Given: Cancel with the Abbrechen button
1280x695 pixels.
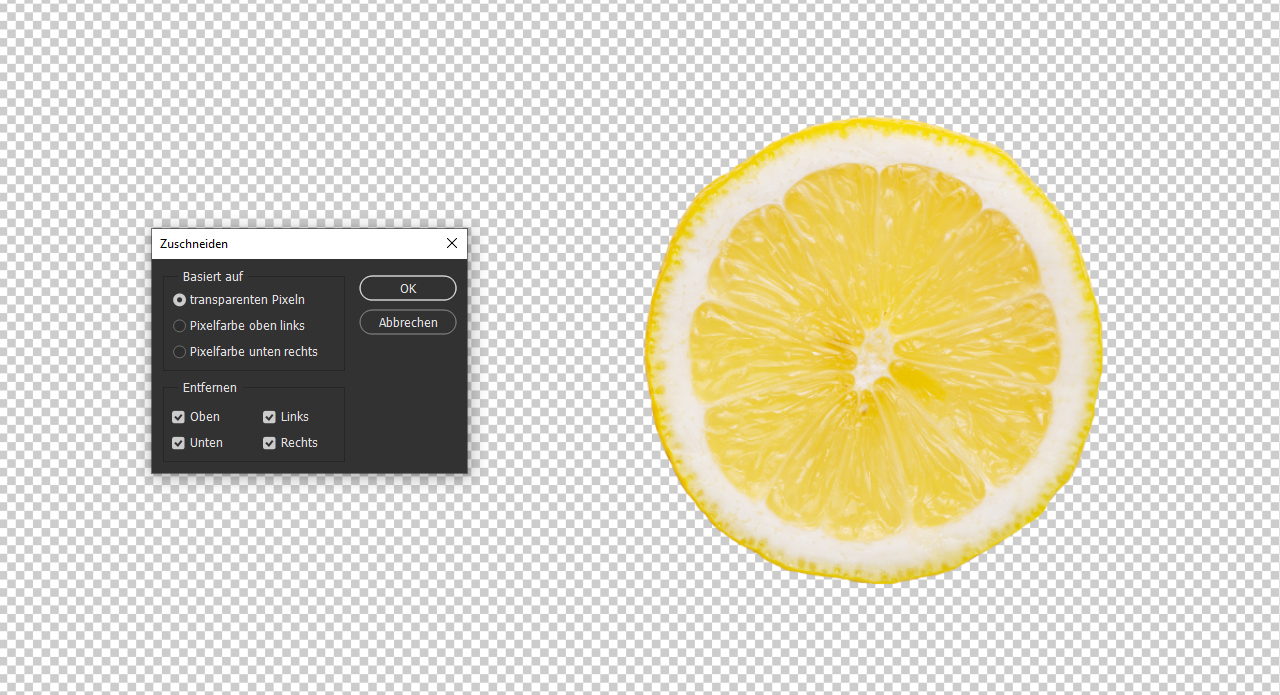Looking at the screenshot, I should pos(408,322).
